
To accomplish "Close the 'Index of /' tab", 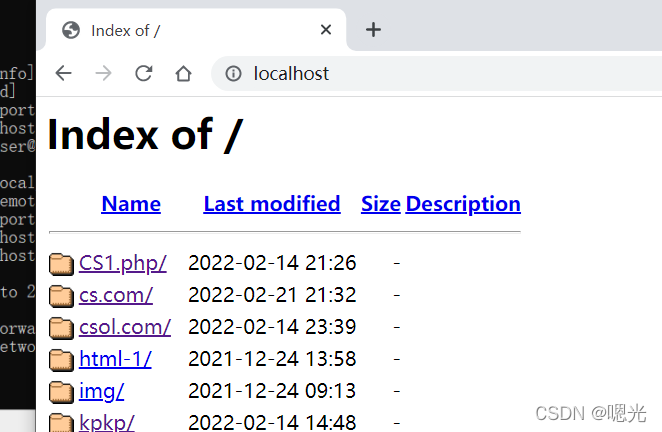I will pos(326,30).
